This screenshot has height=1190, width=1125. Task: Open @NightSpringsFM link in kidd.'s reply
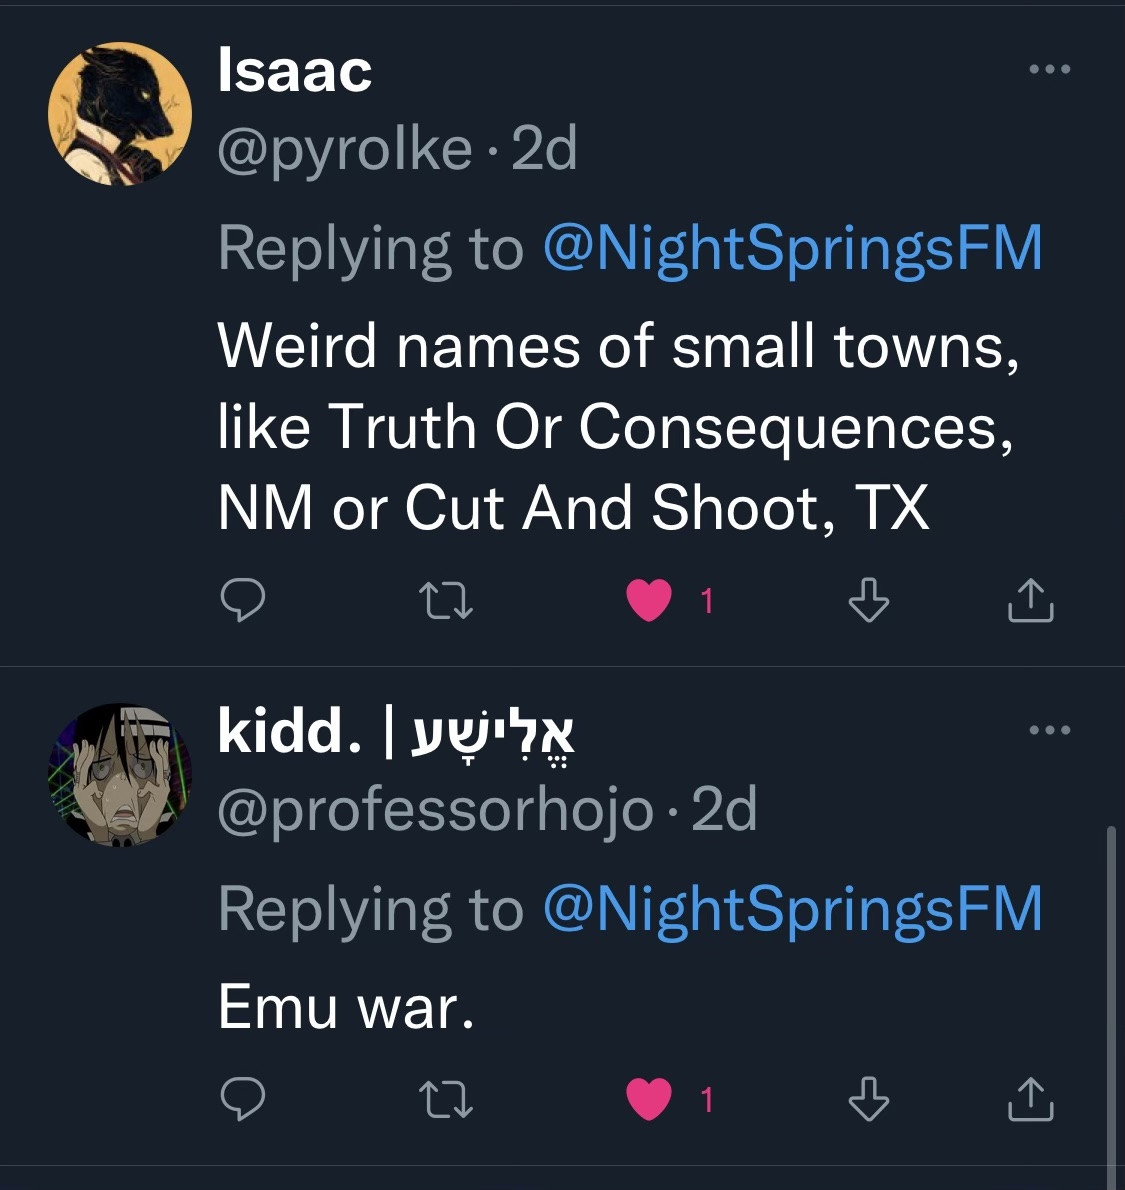tap(792, 908)
